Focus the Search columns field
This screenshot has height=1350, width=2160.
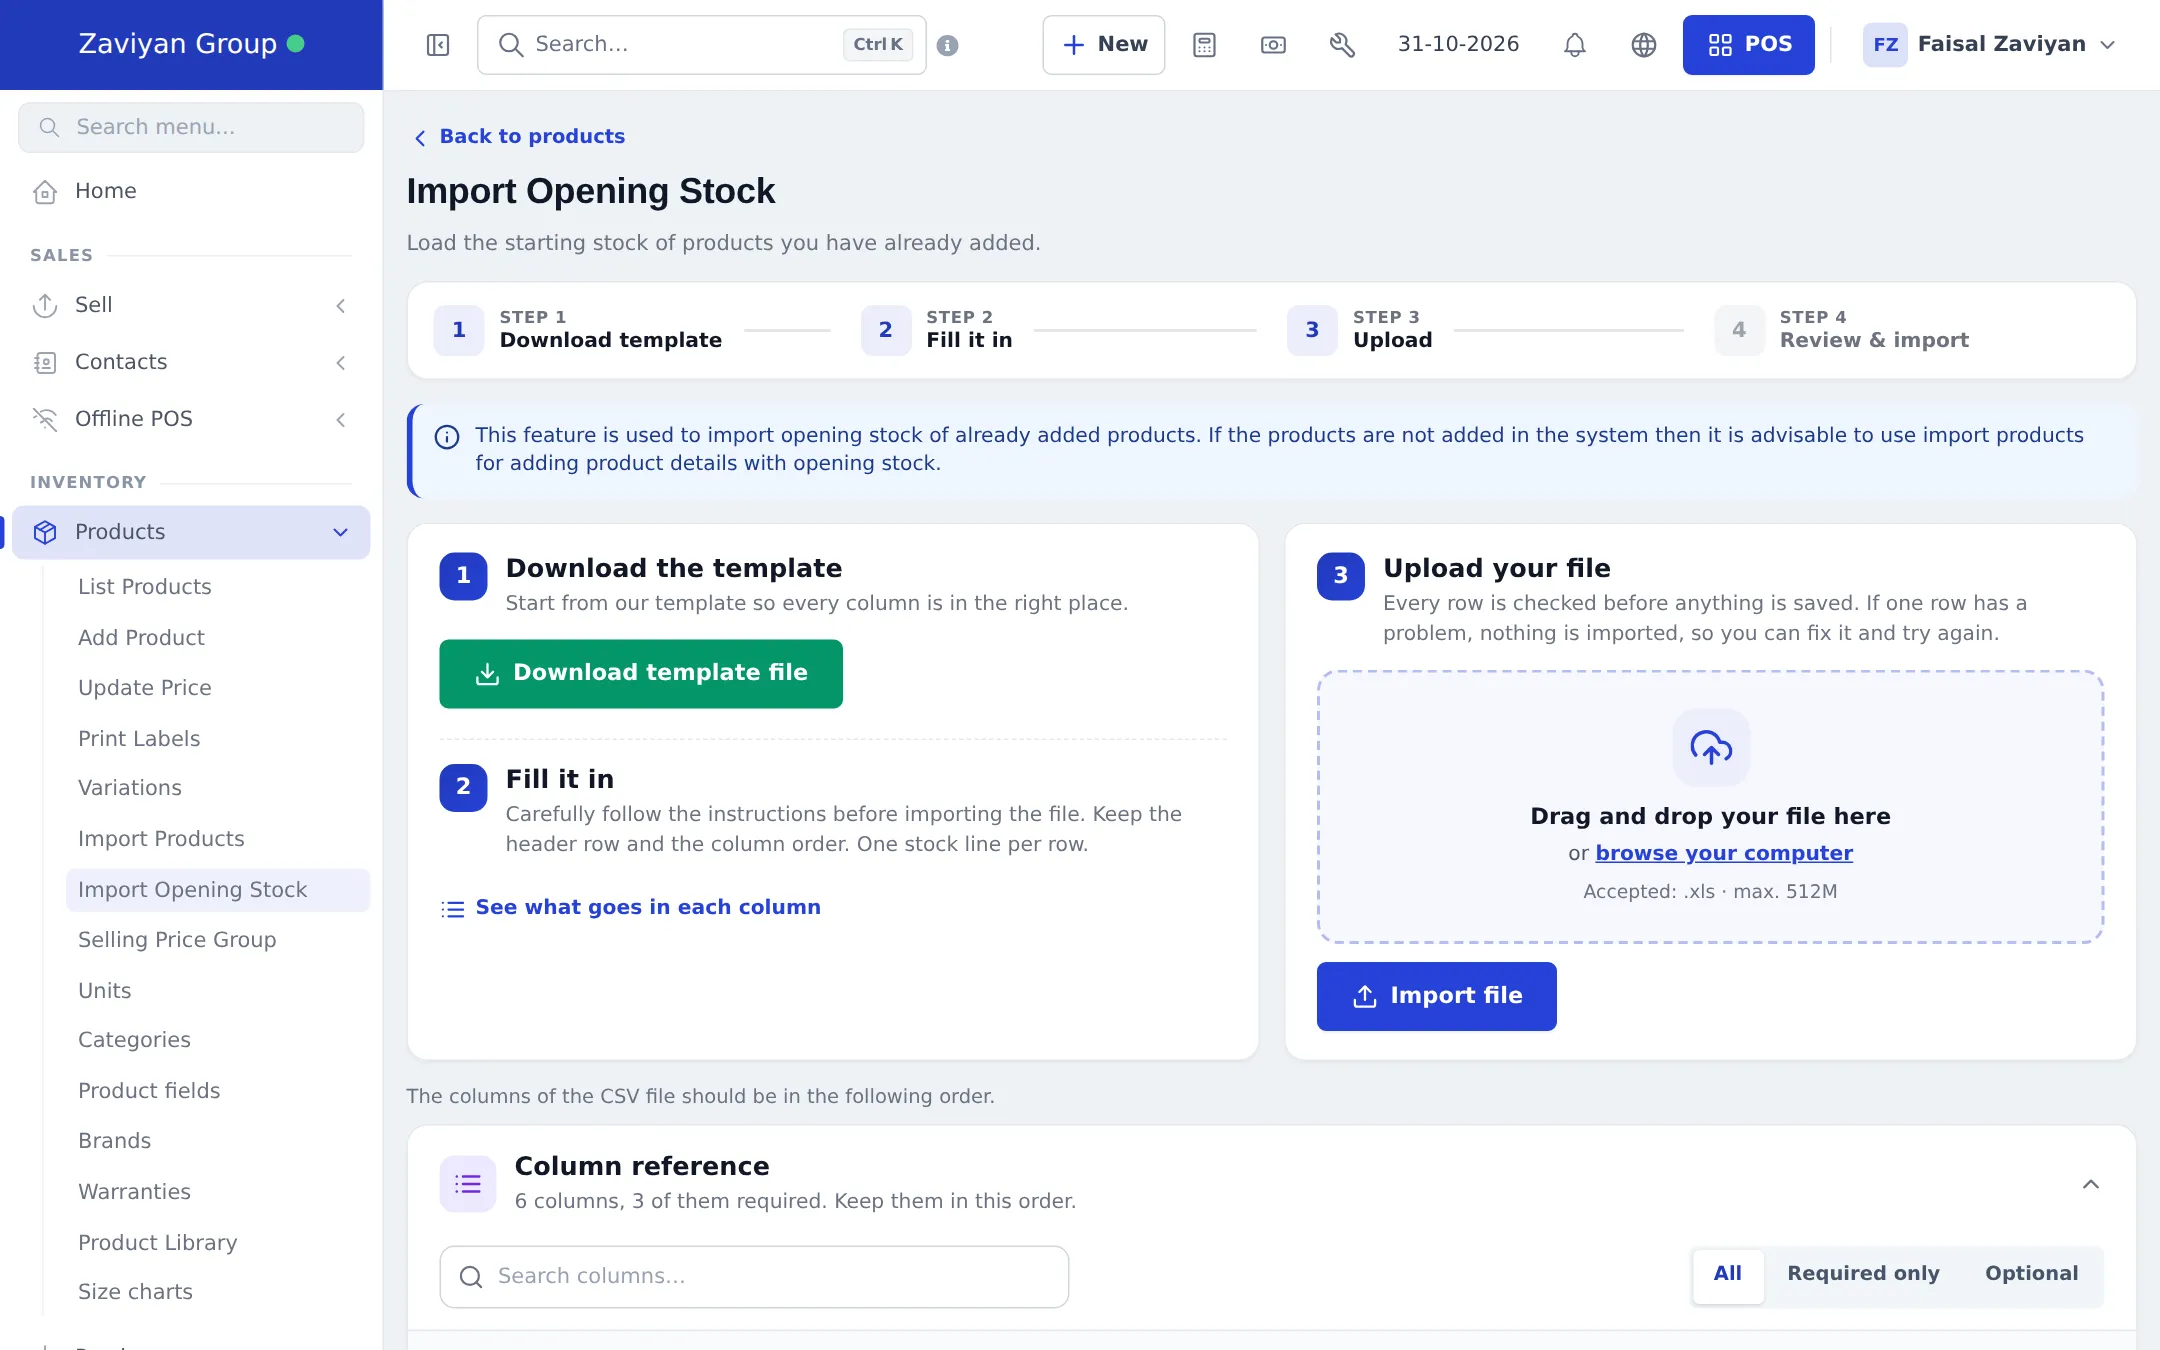click(754, 1276)
